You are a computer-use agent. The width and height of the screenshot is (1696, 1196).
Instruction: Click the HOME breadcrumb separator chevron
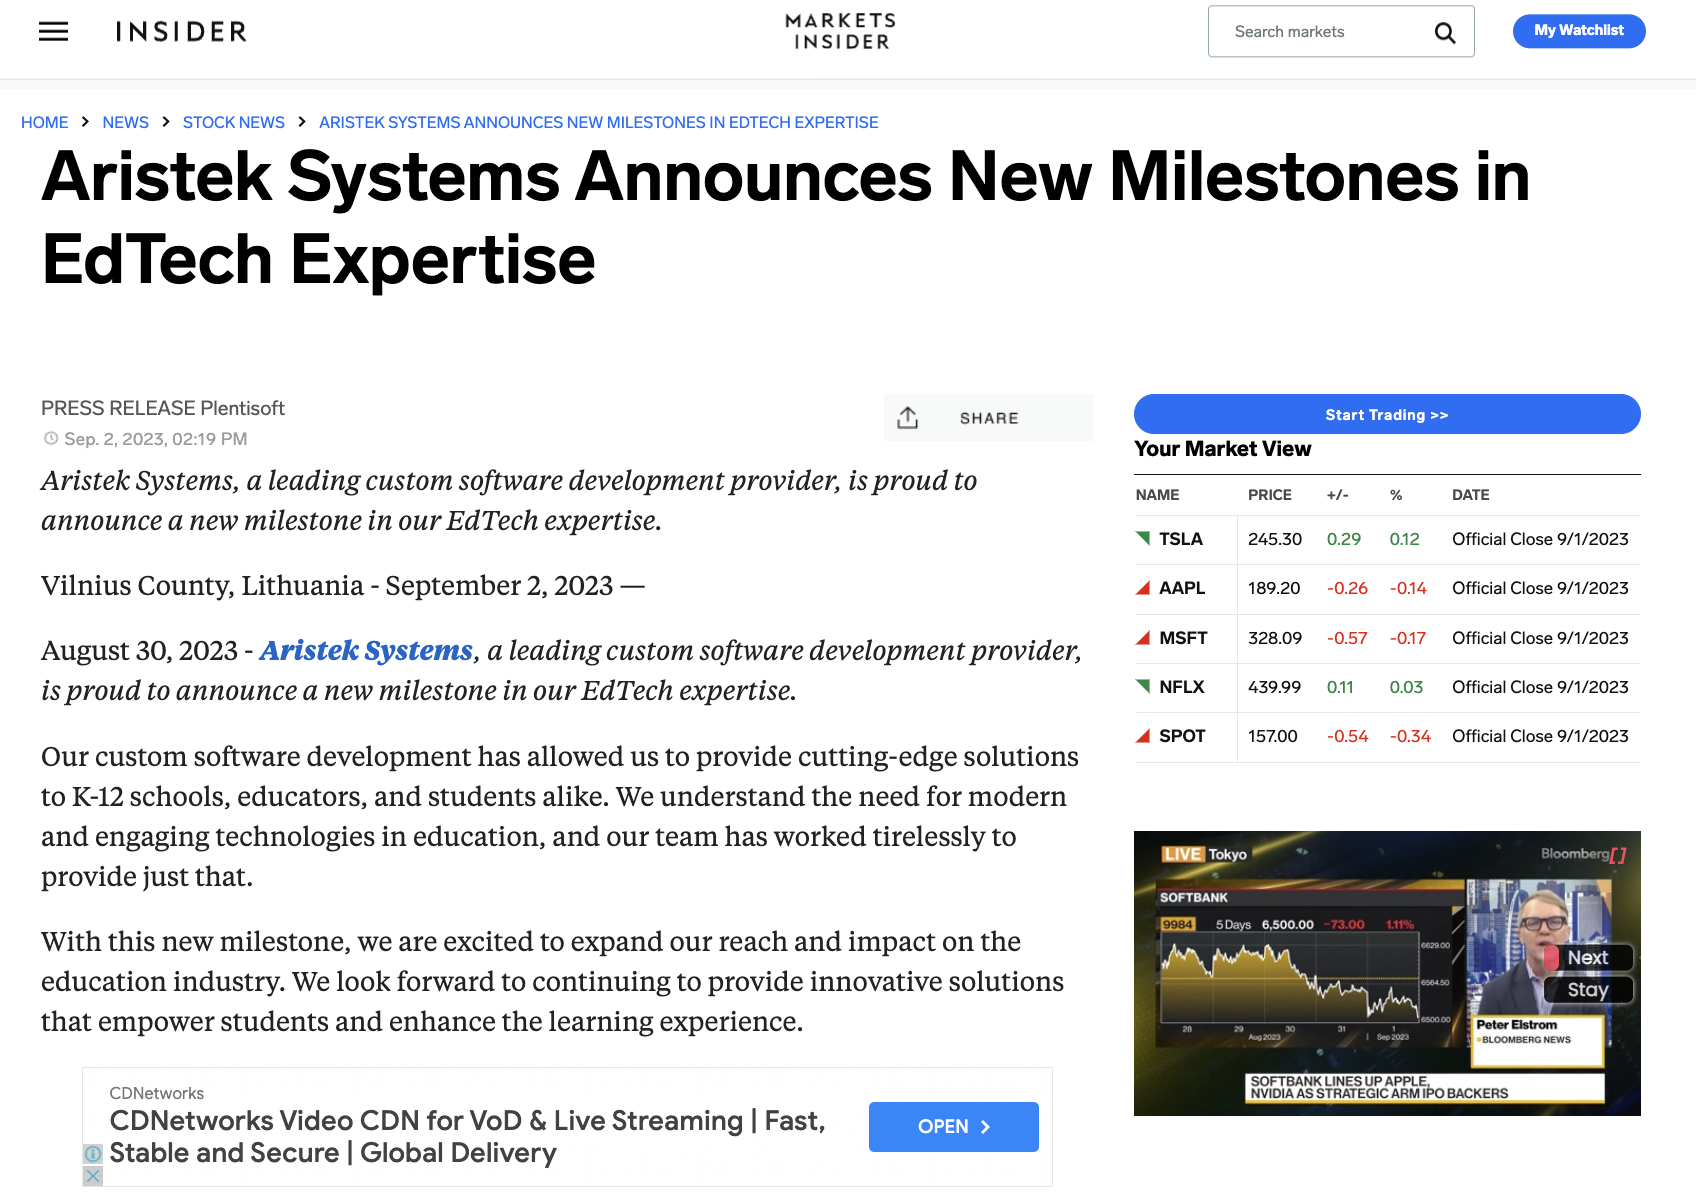pyautogui.click(x=85, y=122)
